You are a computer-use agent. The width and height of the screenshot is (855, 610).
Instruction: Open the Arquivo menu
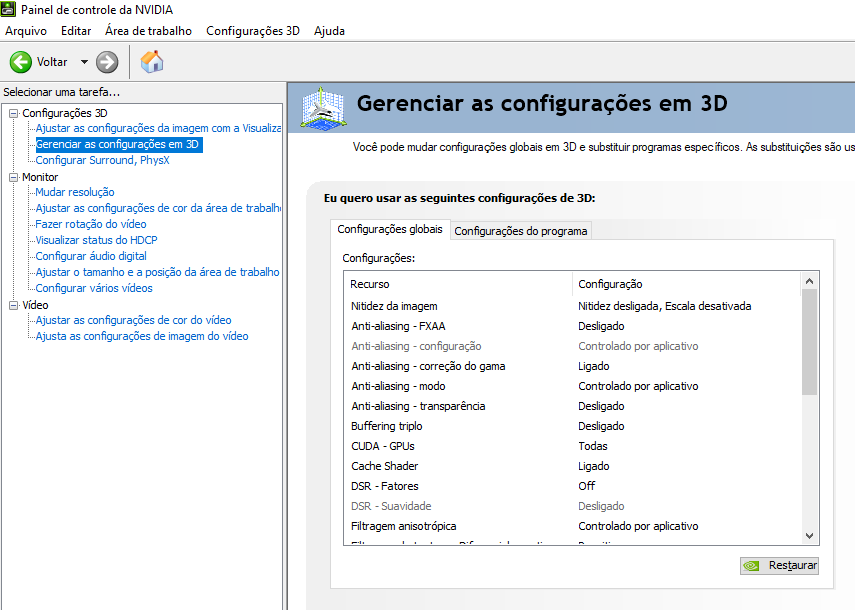pos(26,31)
